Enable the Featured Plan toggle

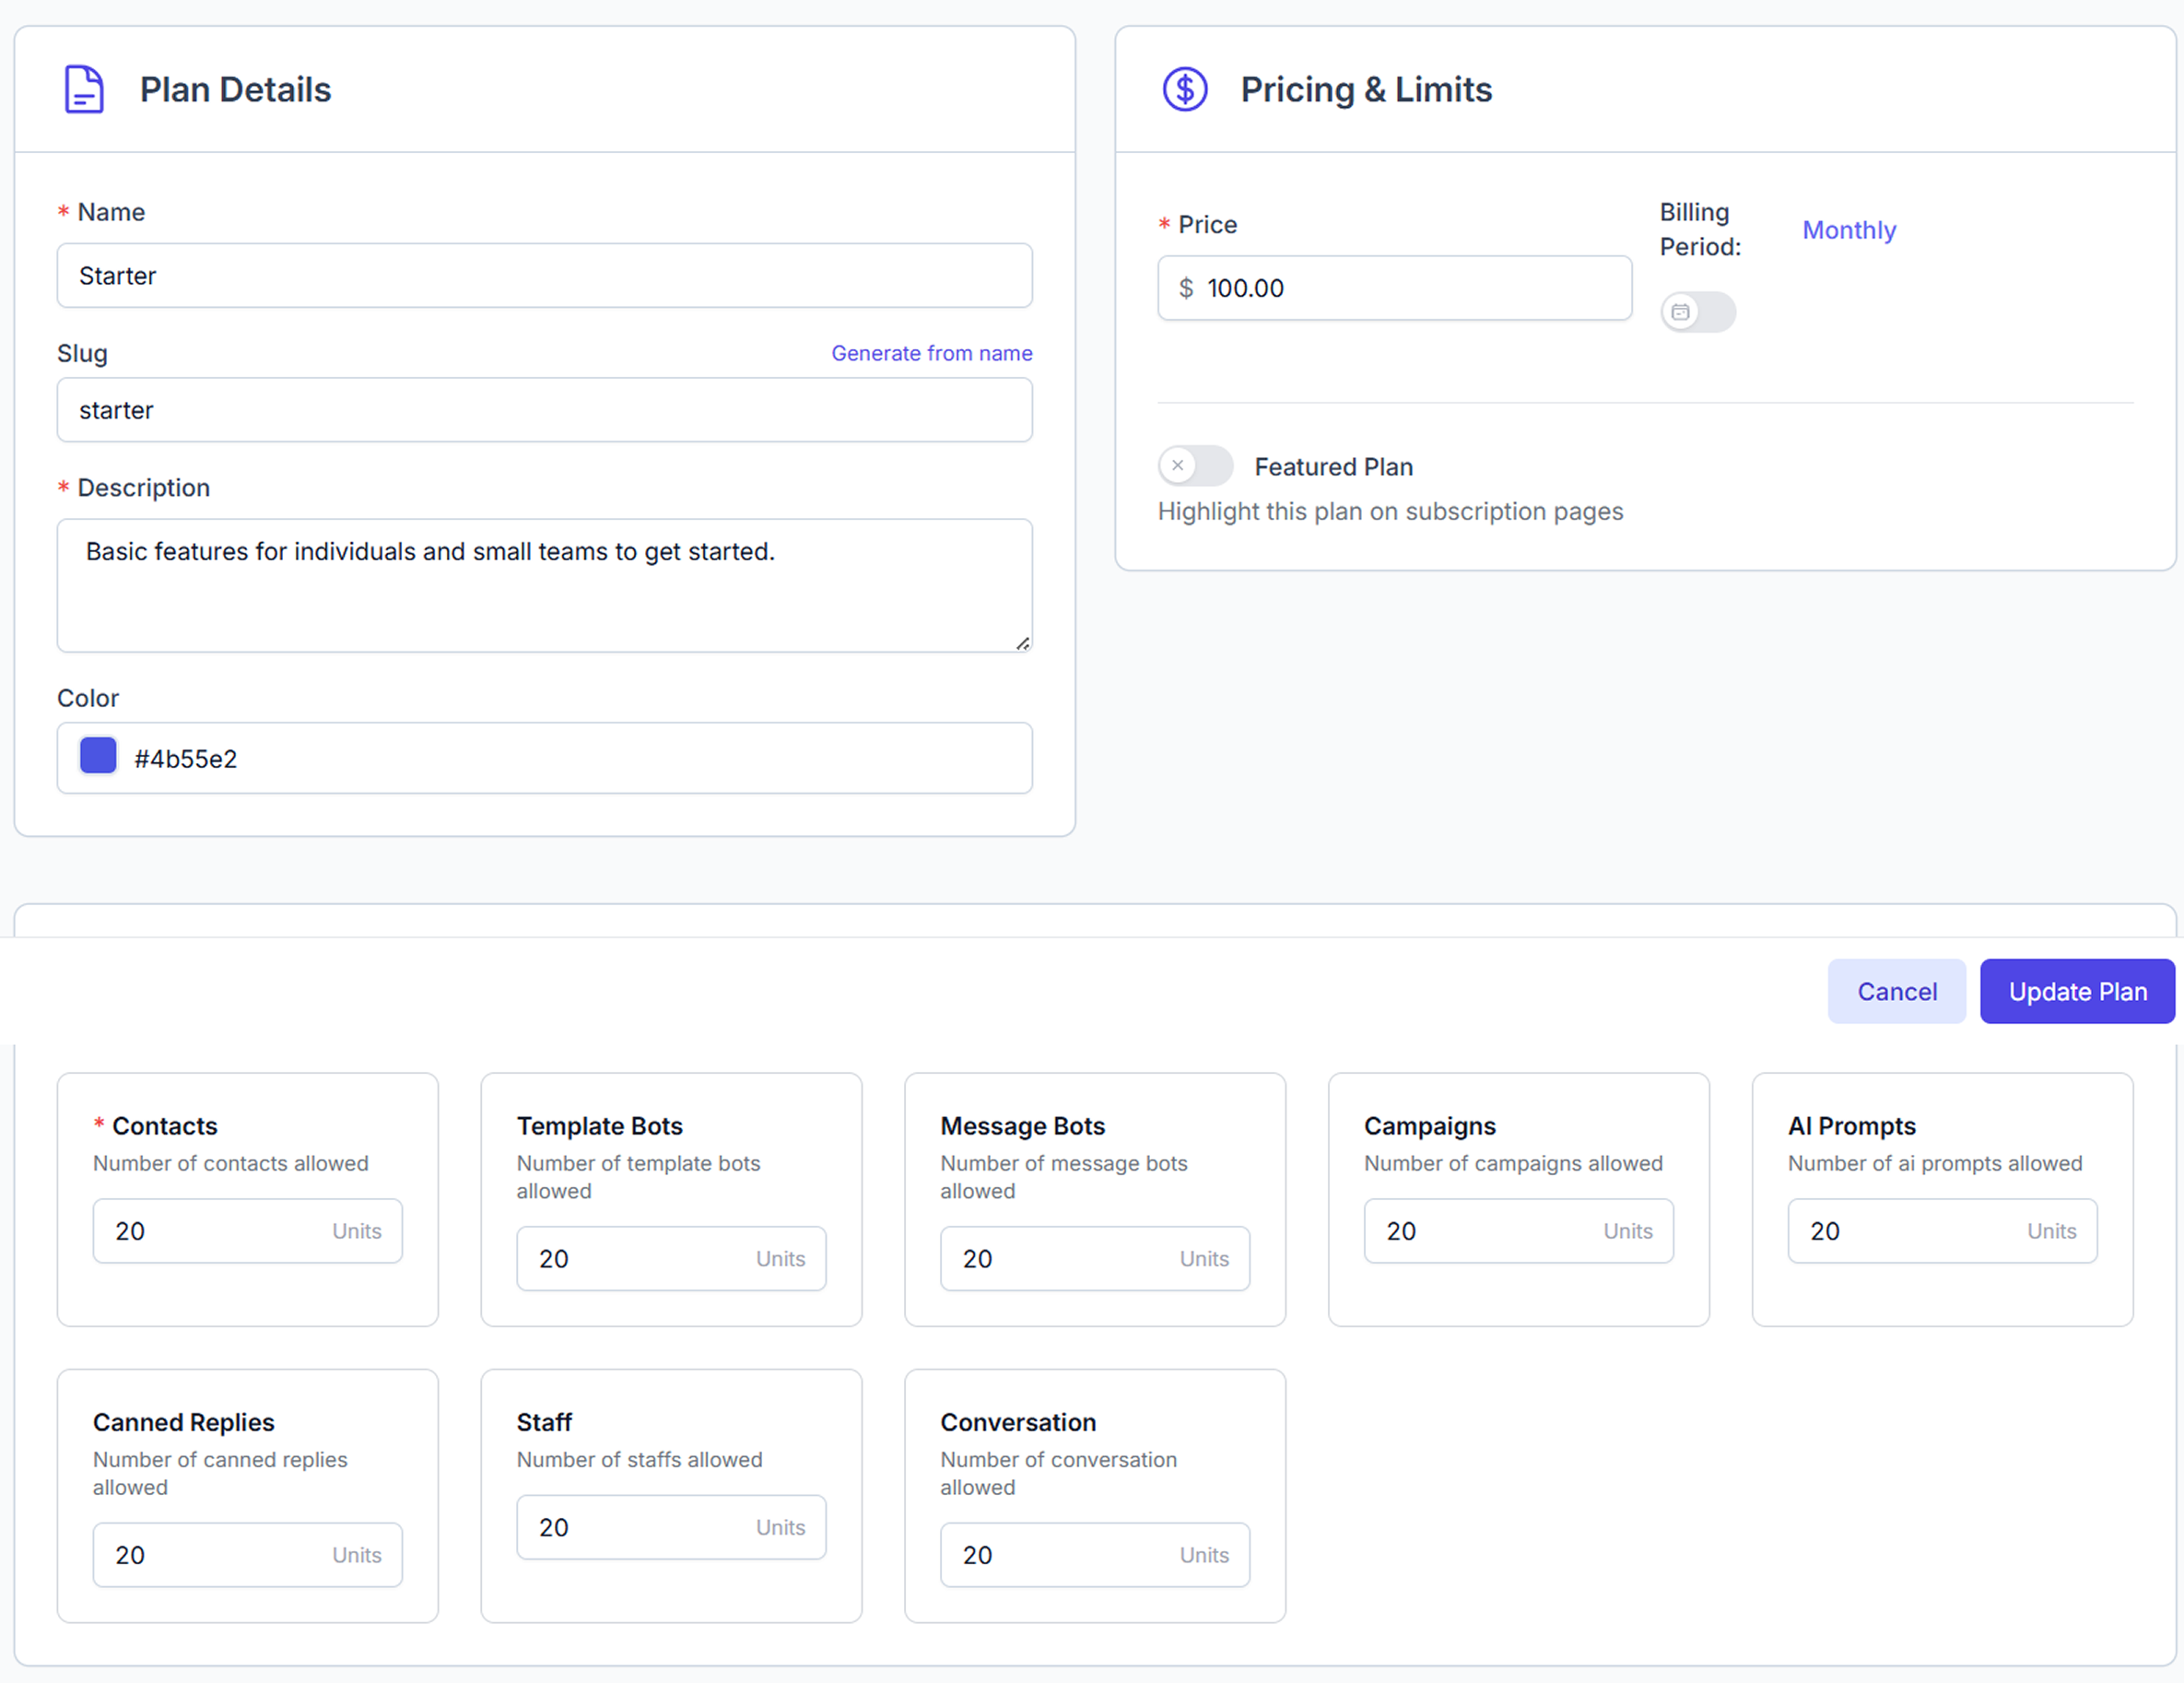pyautogui.click(x=1195, y=466)
